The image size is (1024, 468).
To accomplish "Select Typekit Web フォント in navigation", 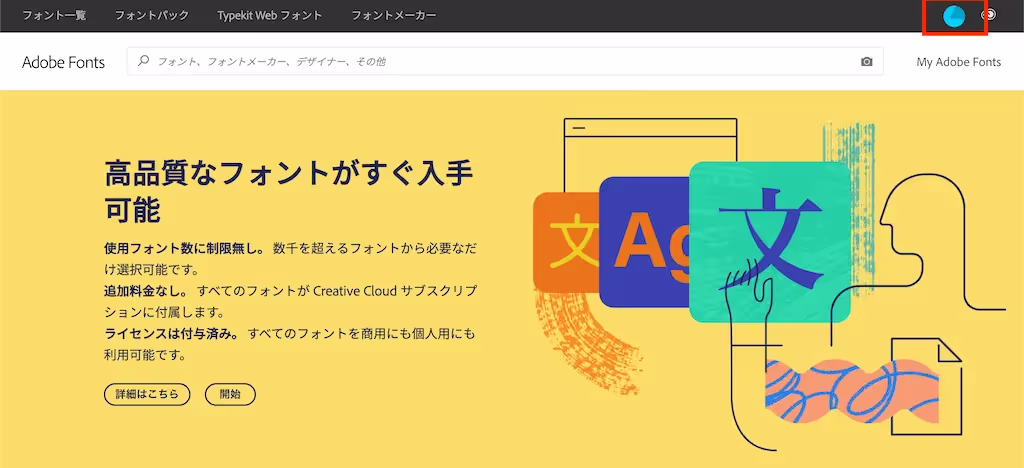I will pos(270,15).
